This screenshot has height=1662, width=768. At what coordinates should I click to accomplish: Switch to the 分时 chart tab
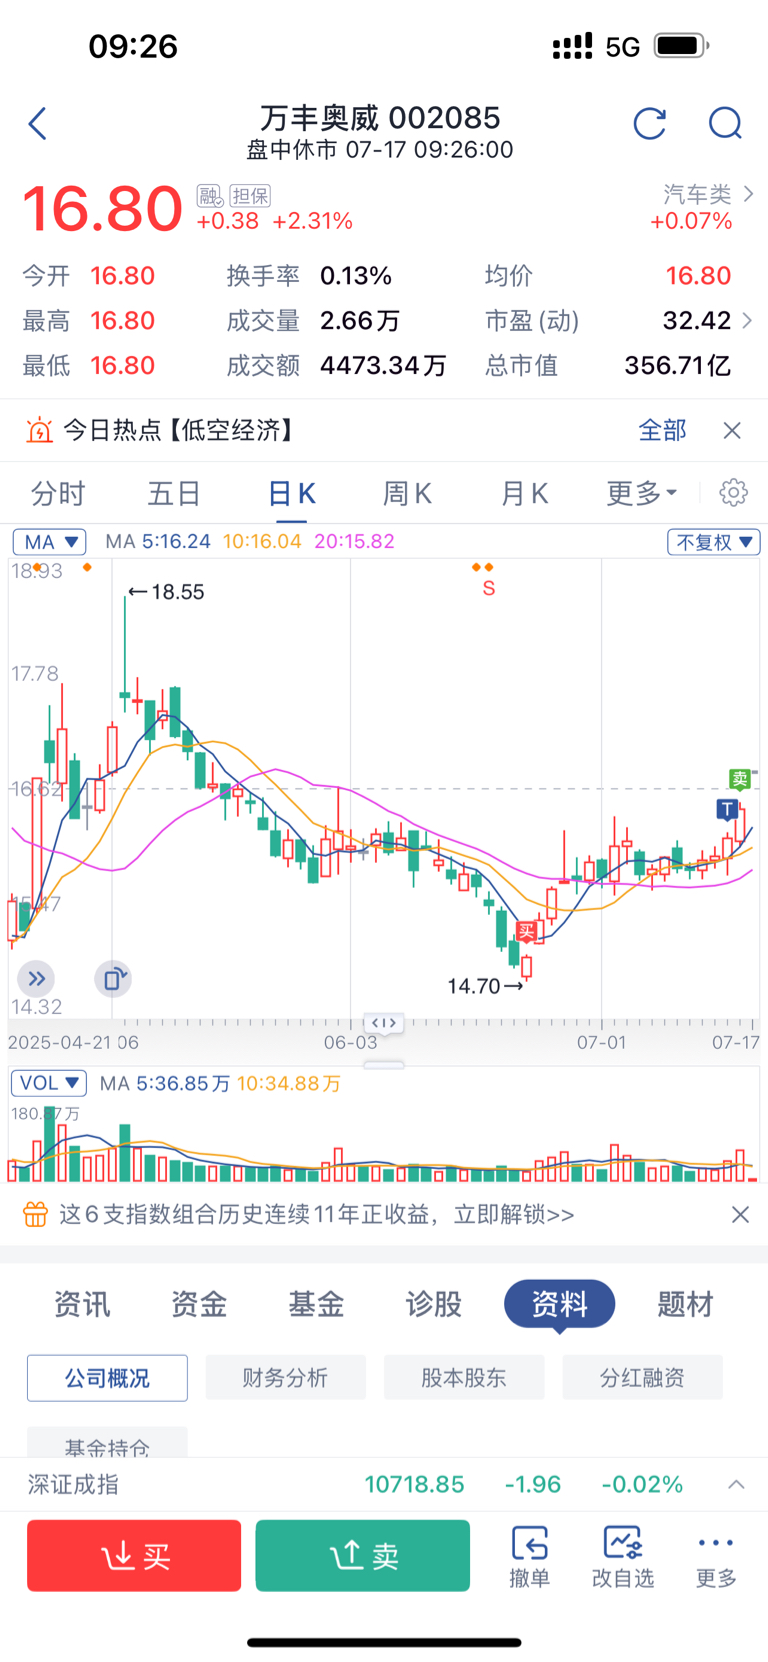tap(58, 494)
